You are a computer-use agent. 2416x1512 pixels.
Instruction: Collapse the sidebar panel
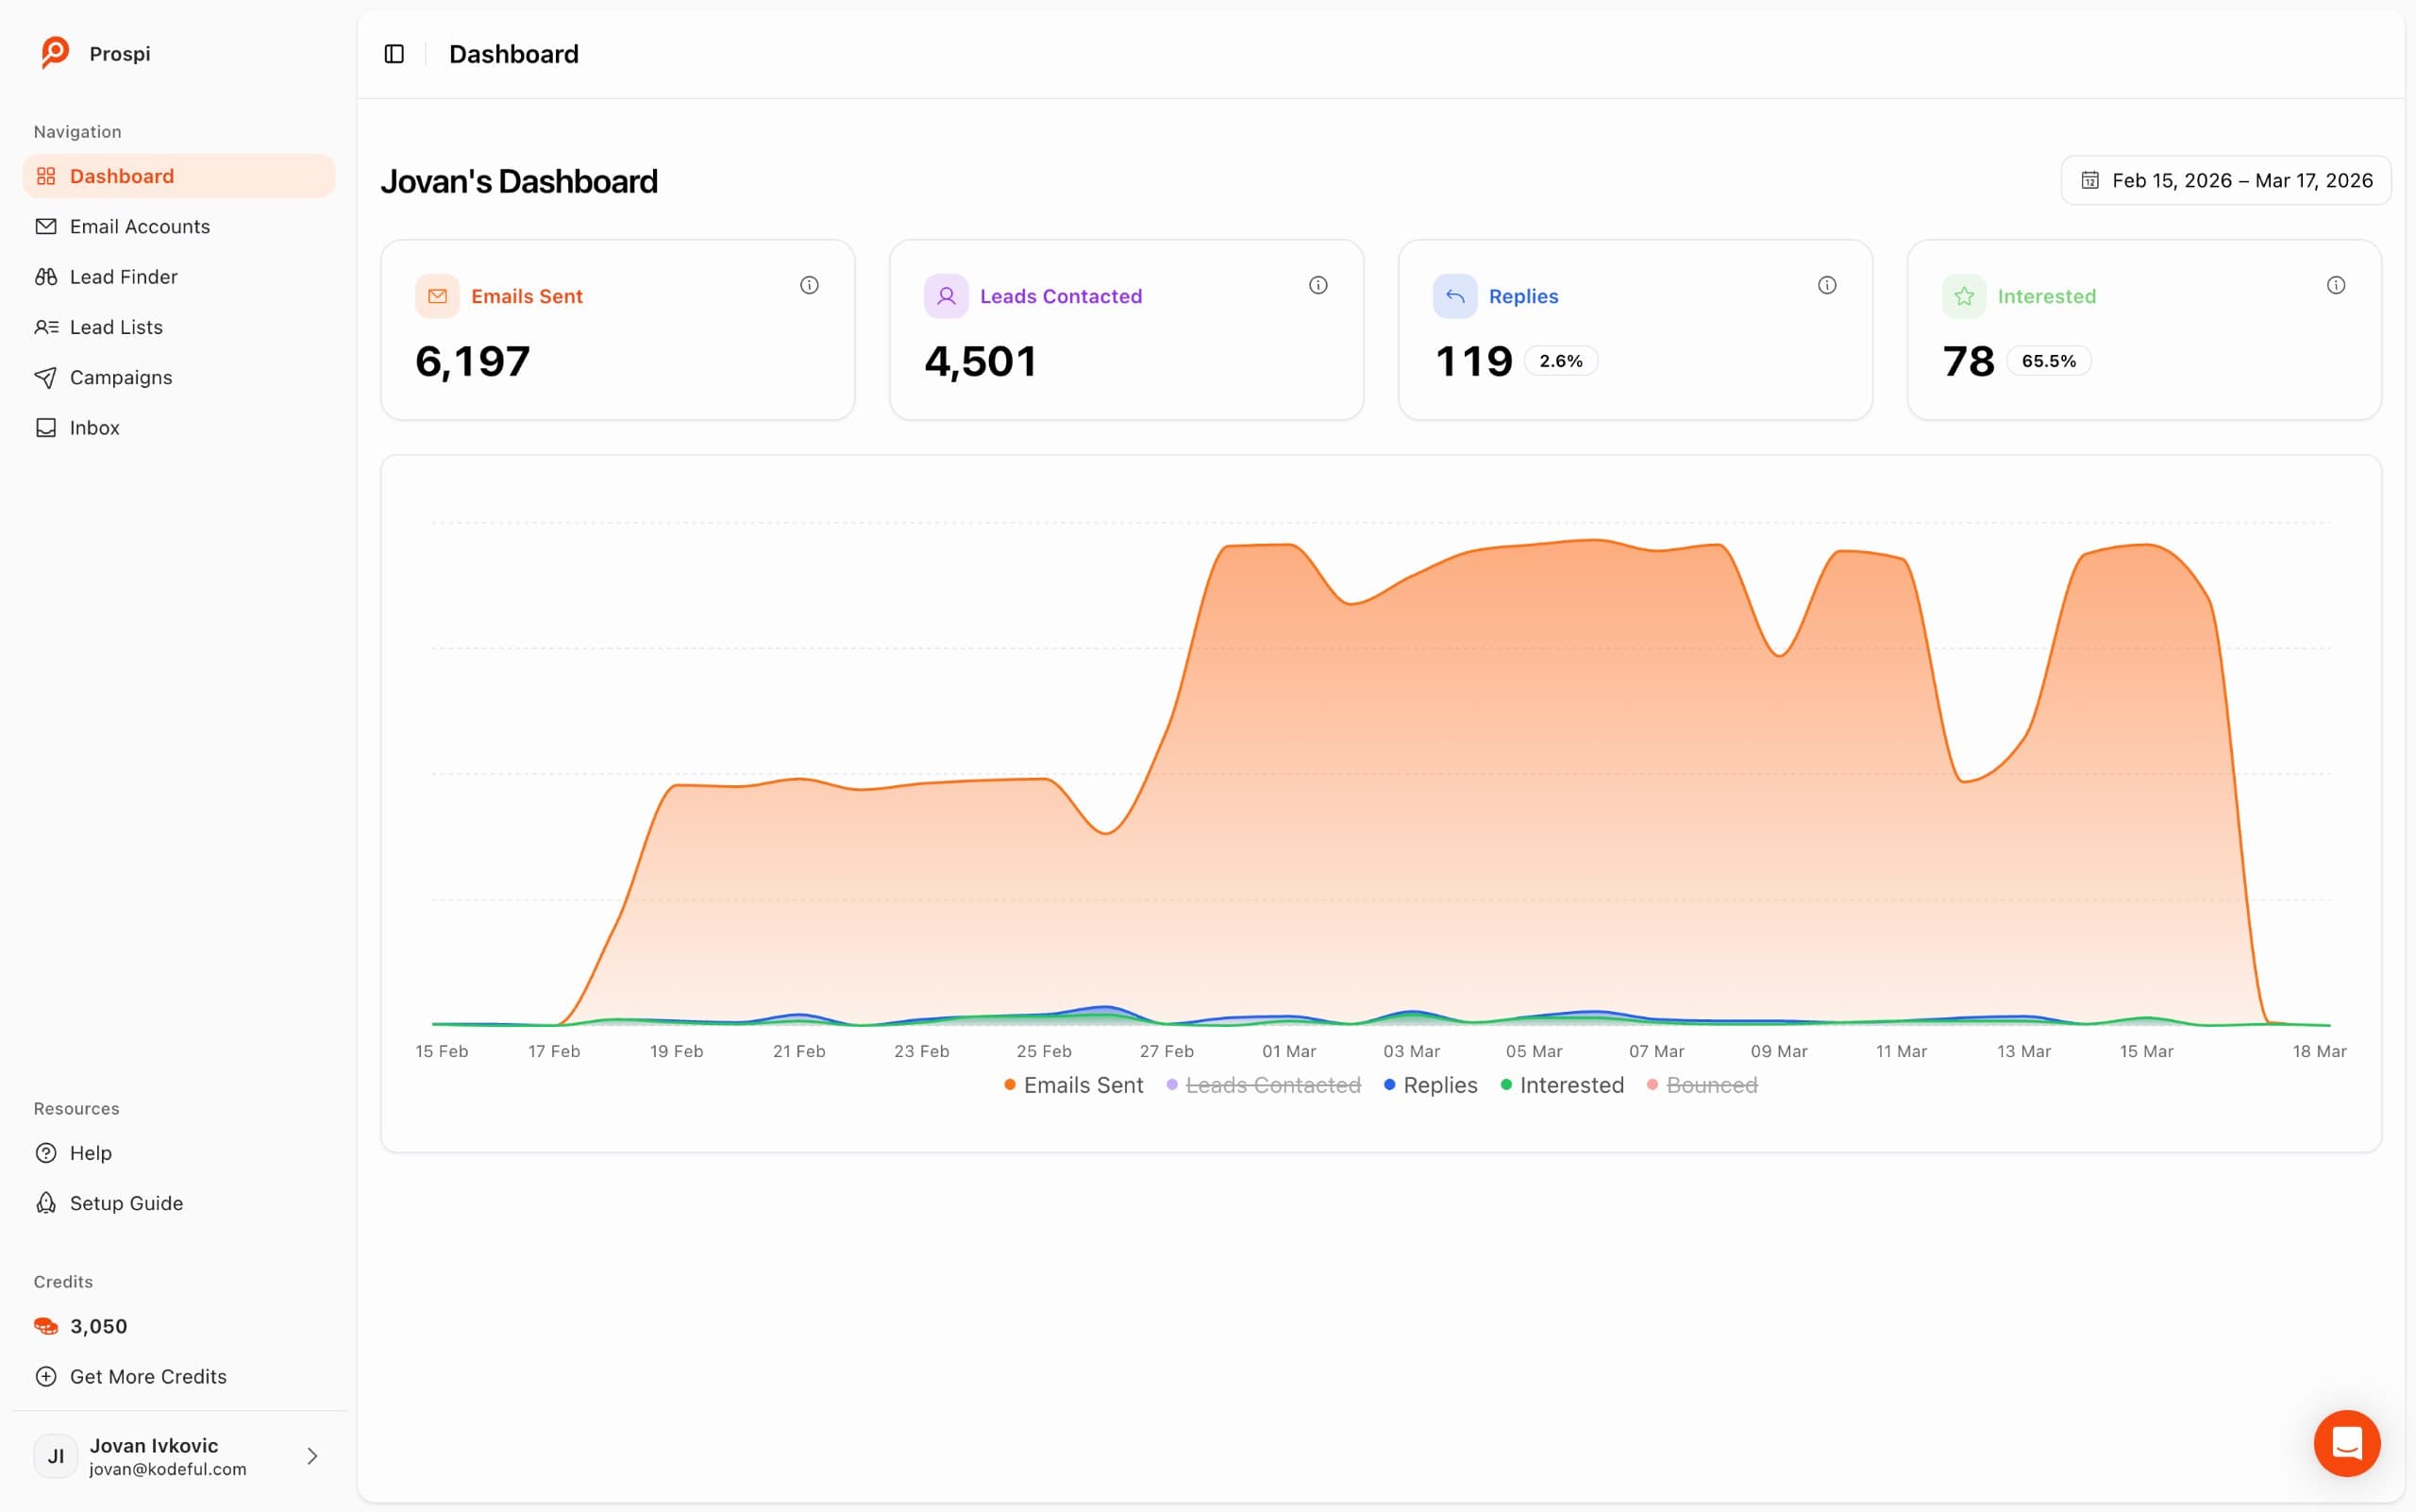pyautogui.click(x=394, y=53)
